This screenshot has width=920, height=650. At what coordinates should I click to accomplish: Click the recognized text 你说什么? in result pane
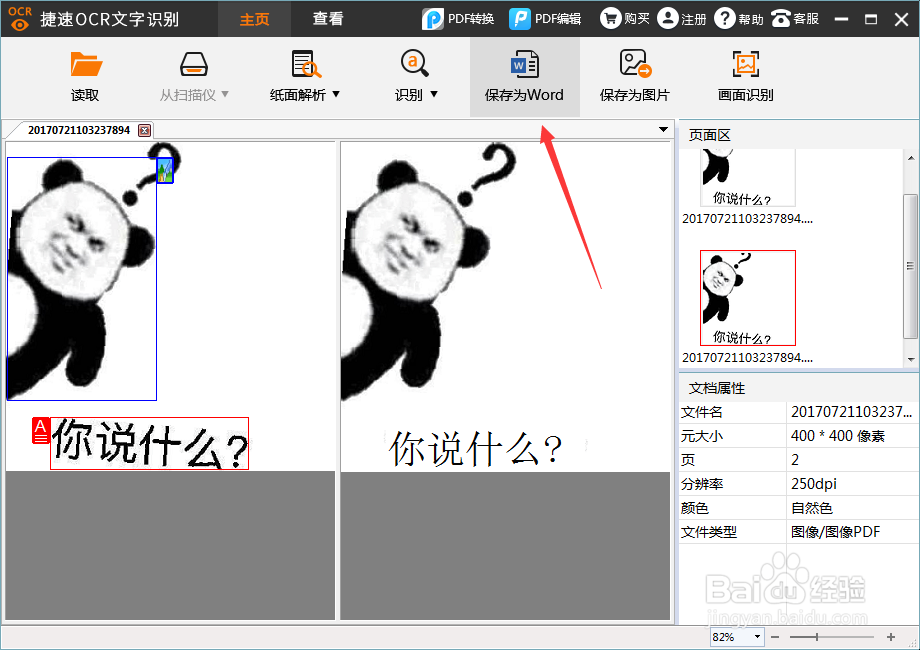tap(476, 449)
